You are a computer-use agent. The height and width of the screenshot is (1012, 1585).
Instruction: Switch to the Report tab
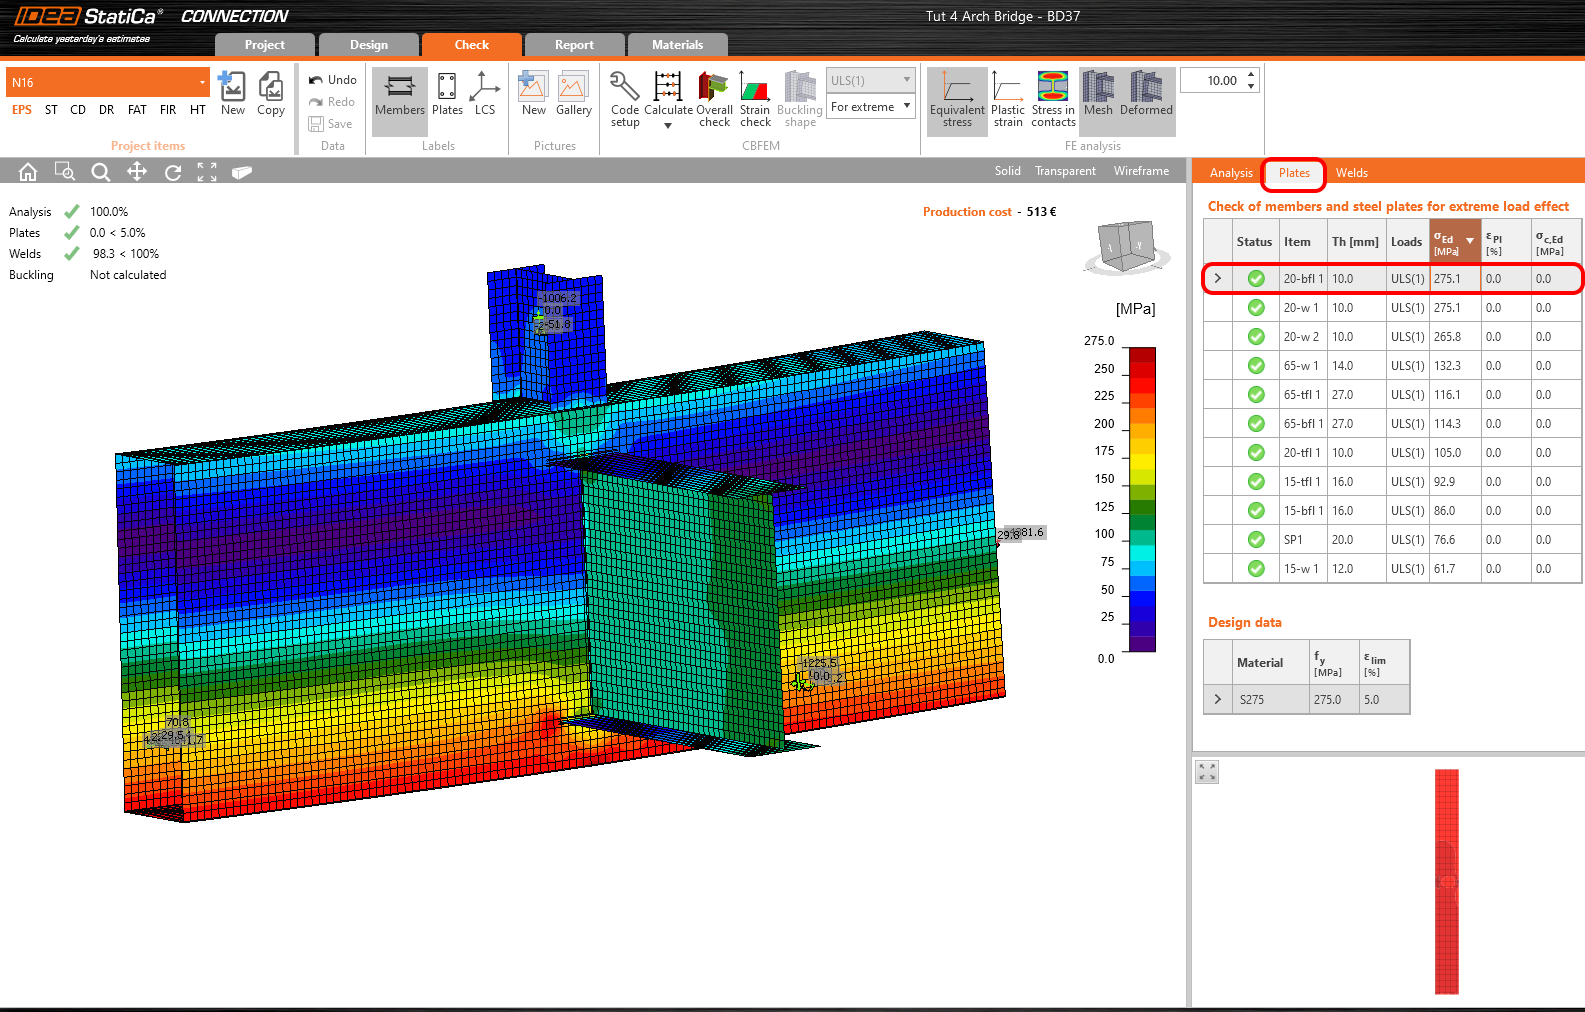(574, 45)
